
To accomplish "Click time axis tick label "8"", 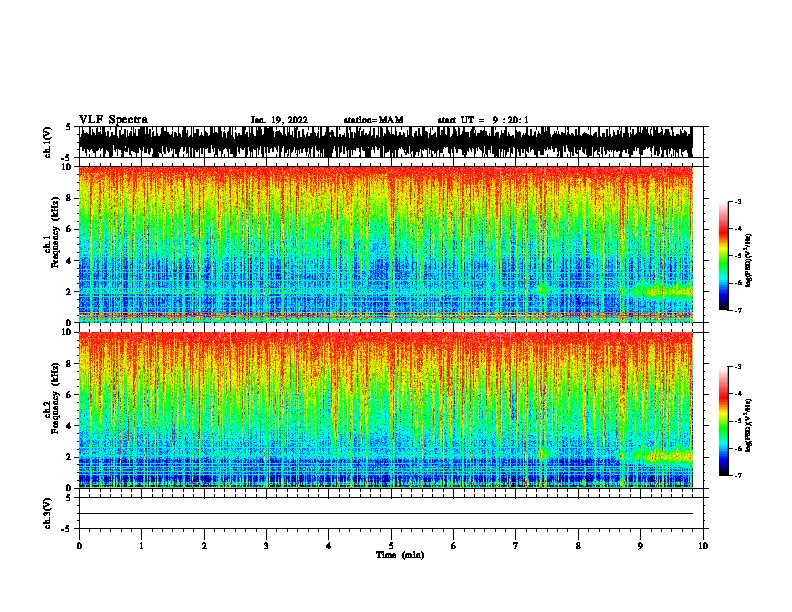I will pyautogui.click(x=578, y=546).
